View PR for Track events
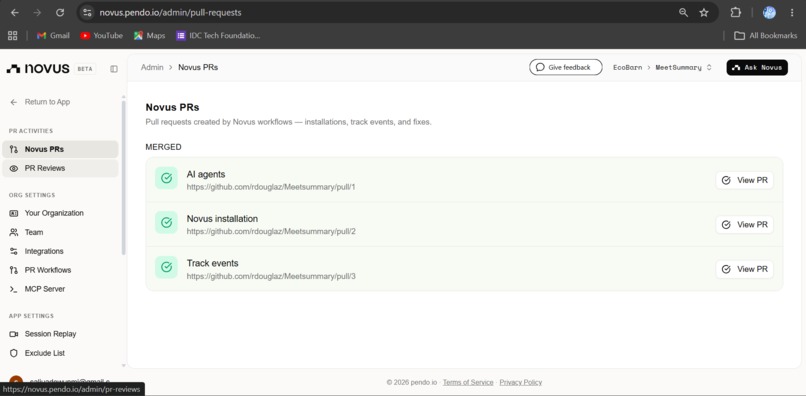The image size is (806, 396). pyautogui.click(x=744, y=269)
